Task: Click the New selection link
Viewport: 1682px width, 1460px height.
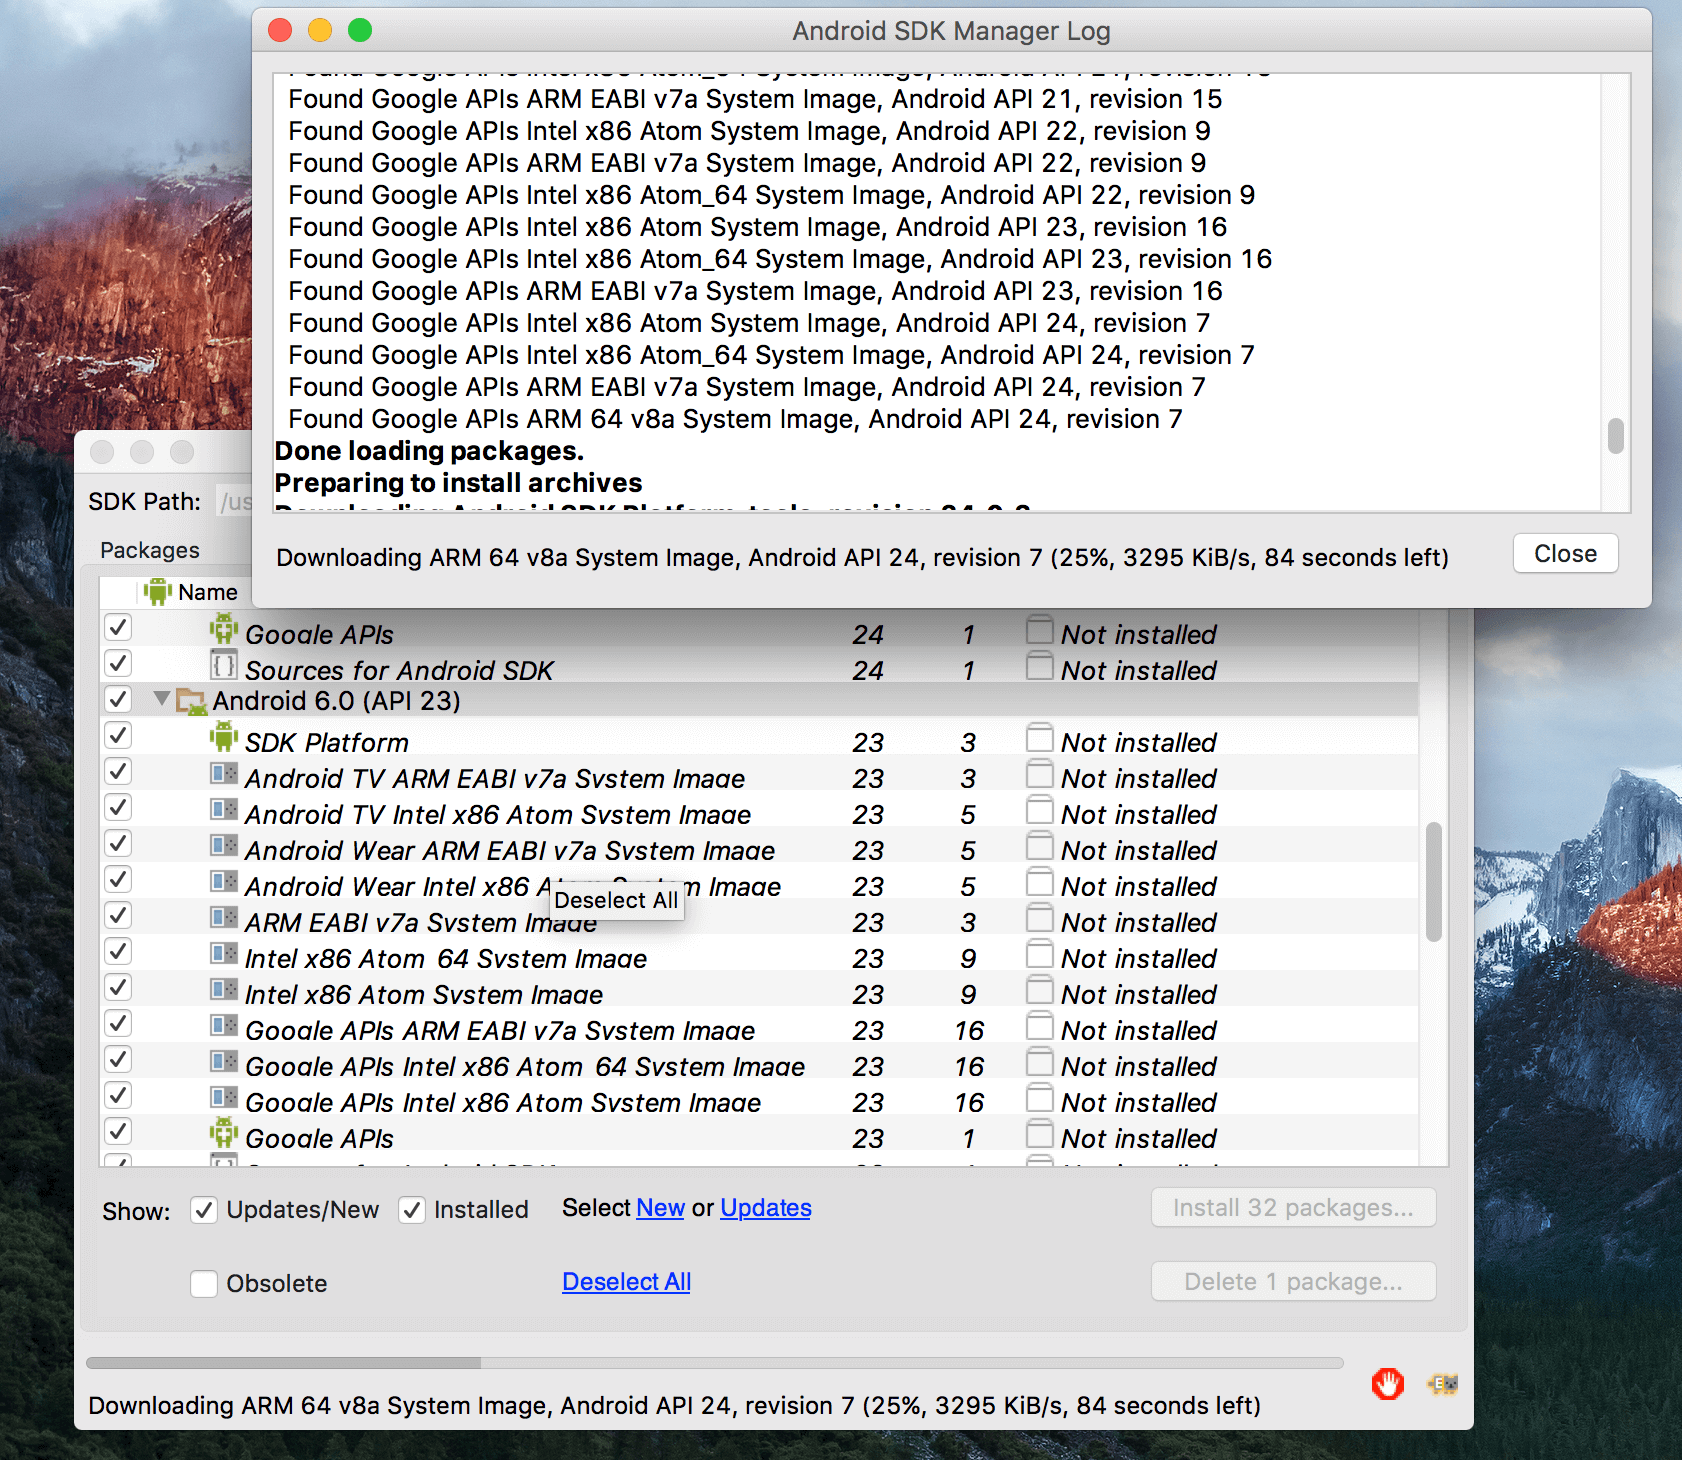Action: pos(660,1208)
